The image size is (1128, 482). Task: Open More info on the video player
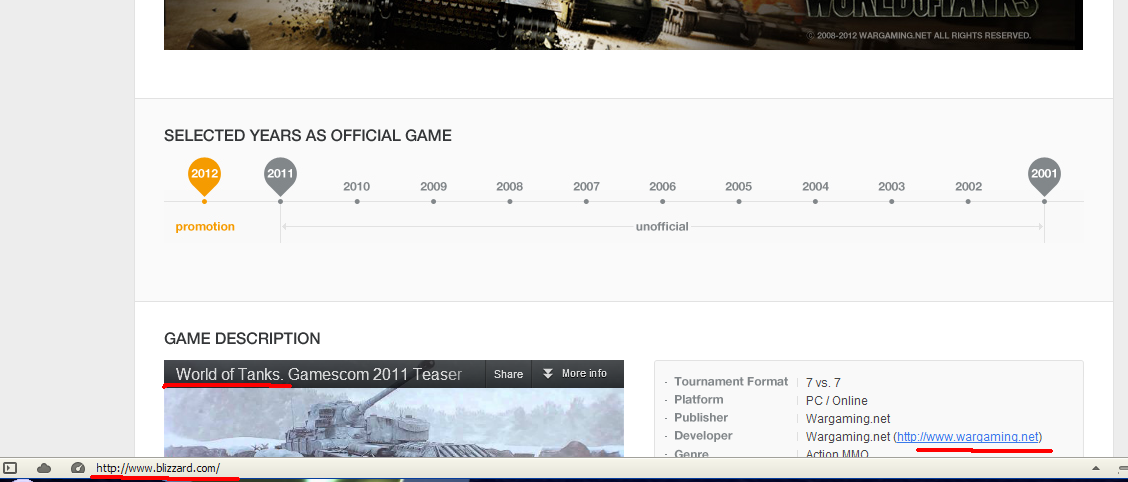tap(574, 374)
